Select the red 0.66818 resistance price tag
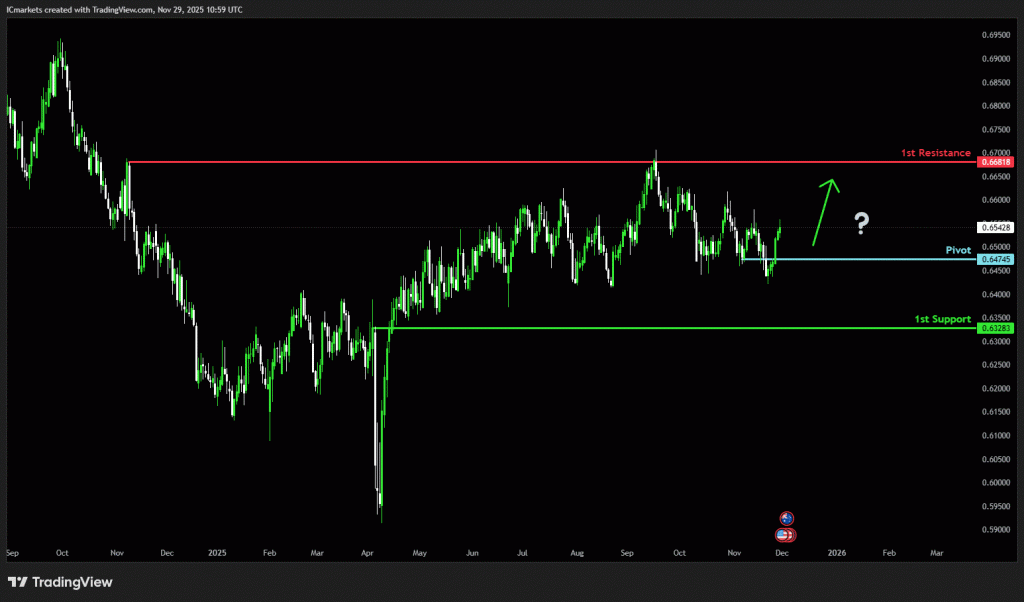The height and width of the screenshot is (602, 1024). [x=997, y=162]
